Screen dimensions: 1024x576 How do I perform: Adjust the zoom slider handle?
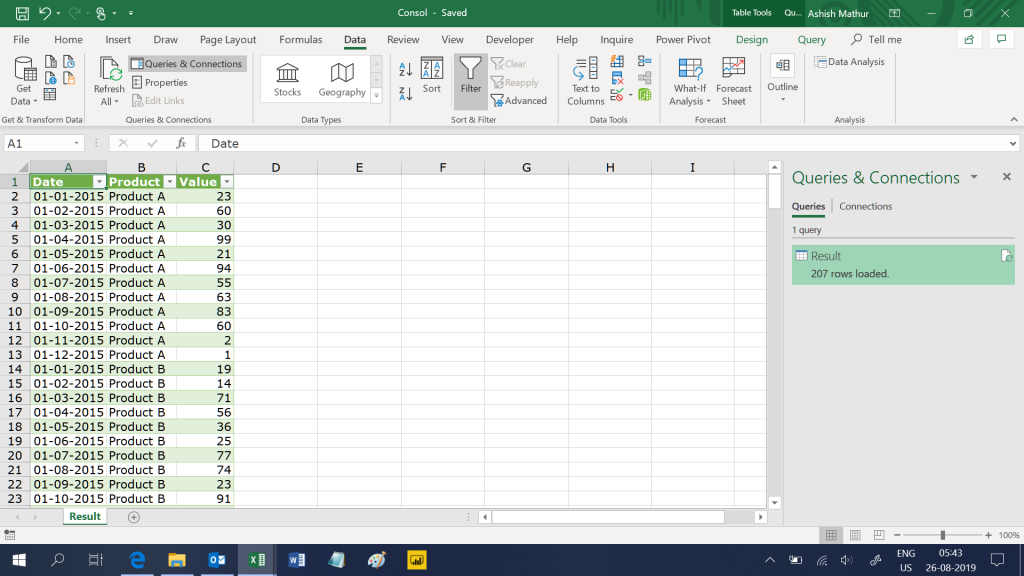(x=942, y=536)
